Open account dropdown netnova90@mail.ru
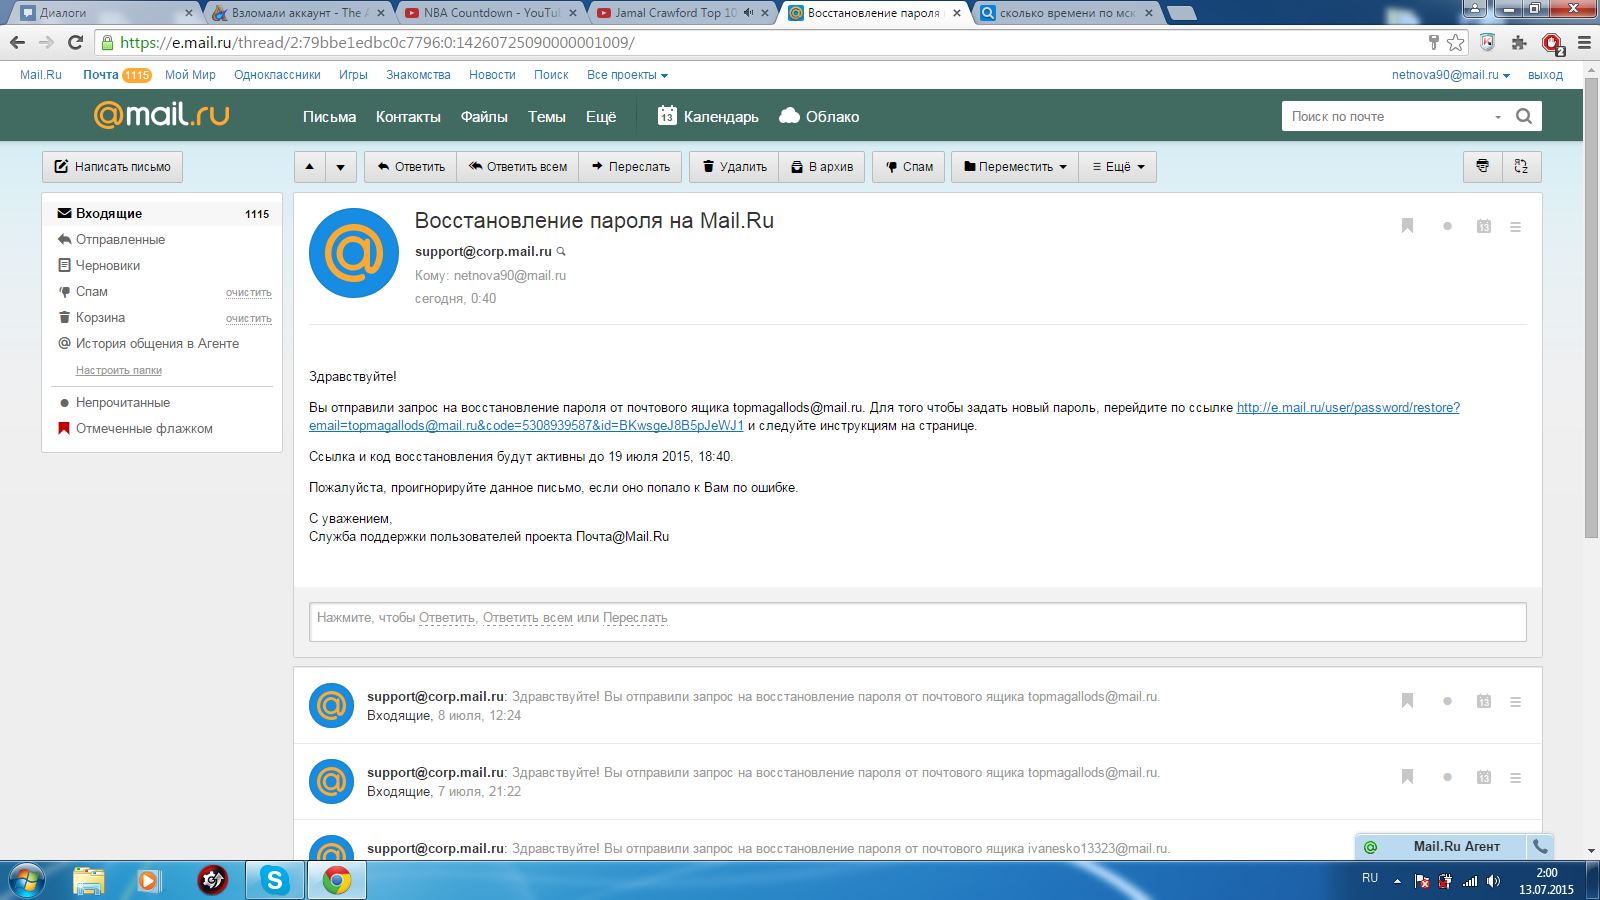Viewport: 1600px width, 900px height. click(1451, 75)
